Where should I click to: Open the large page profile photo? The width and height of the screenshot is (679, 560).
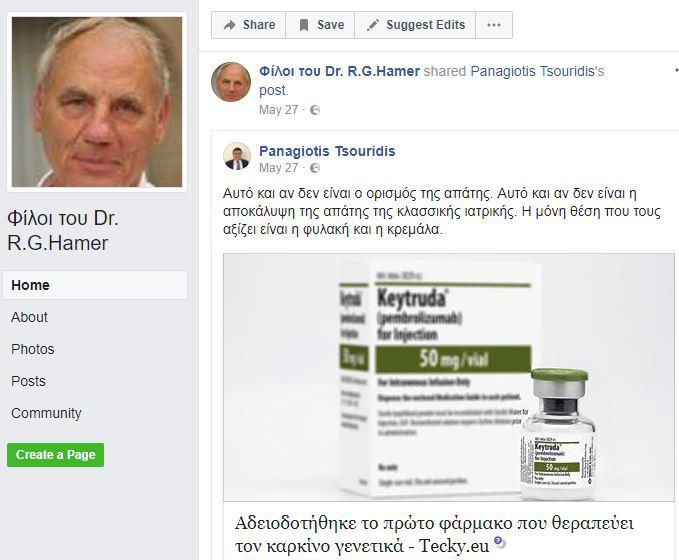click(97, 102)
